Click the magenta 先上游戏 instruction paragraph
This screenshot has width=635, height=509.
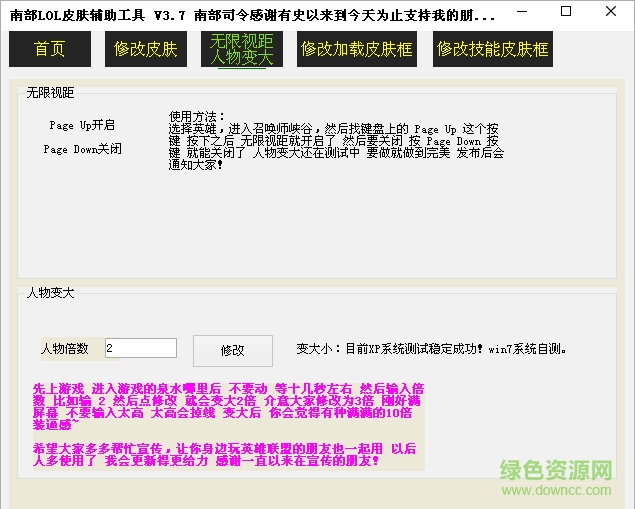pos(228,407)
